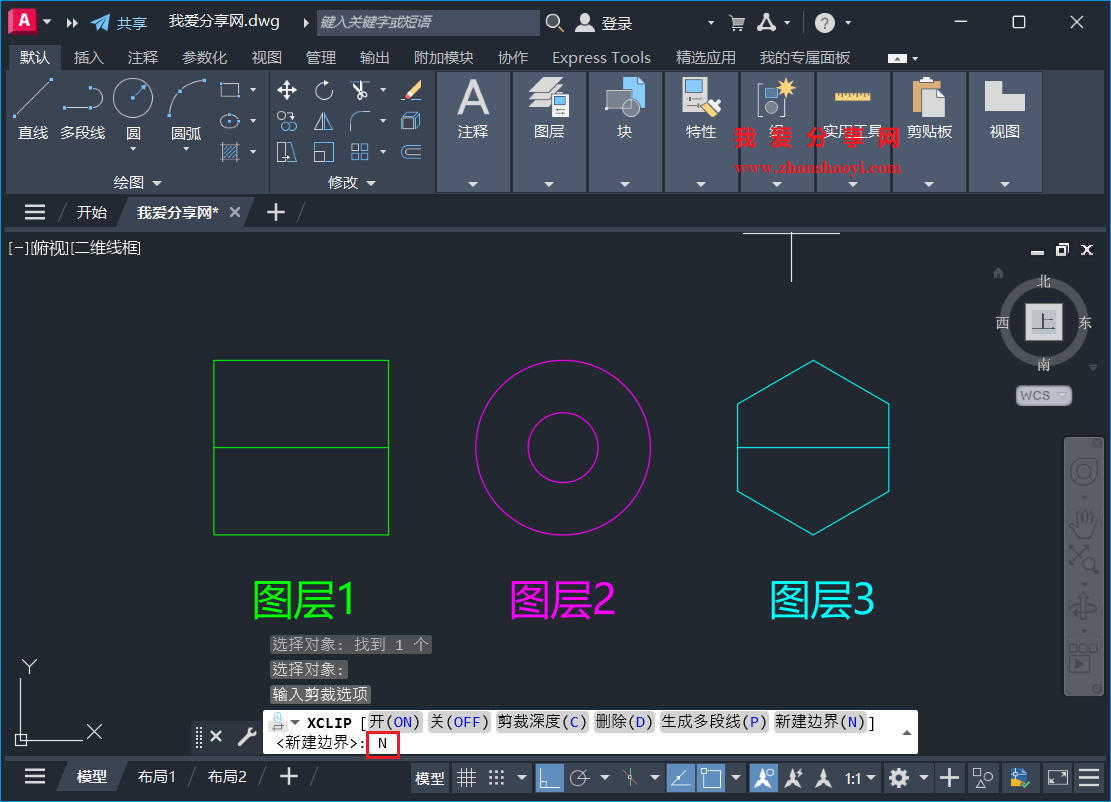Toggle grid display in status bar
The image size is (1111, 802).
(465, 777)
